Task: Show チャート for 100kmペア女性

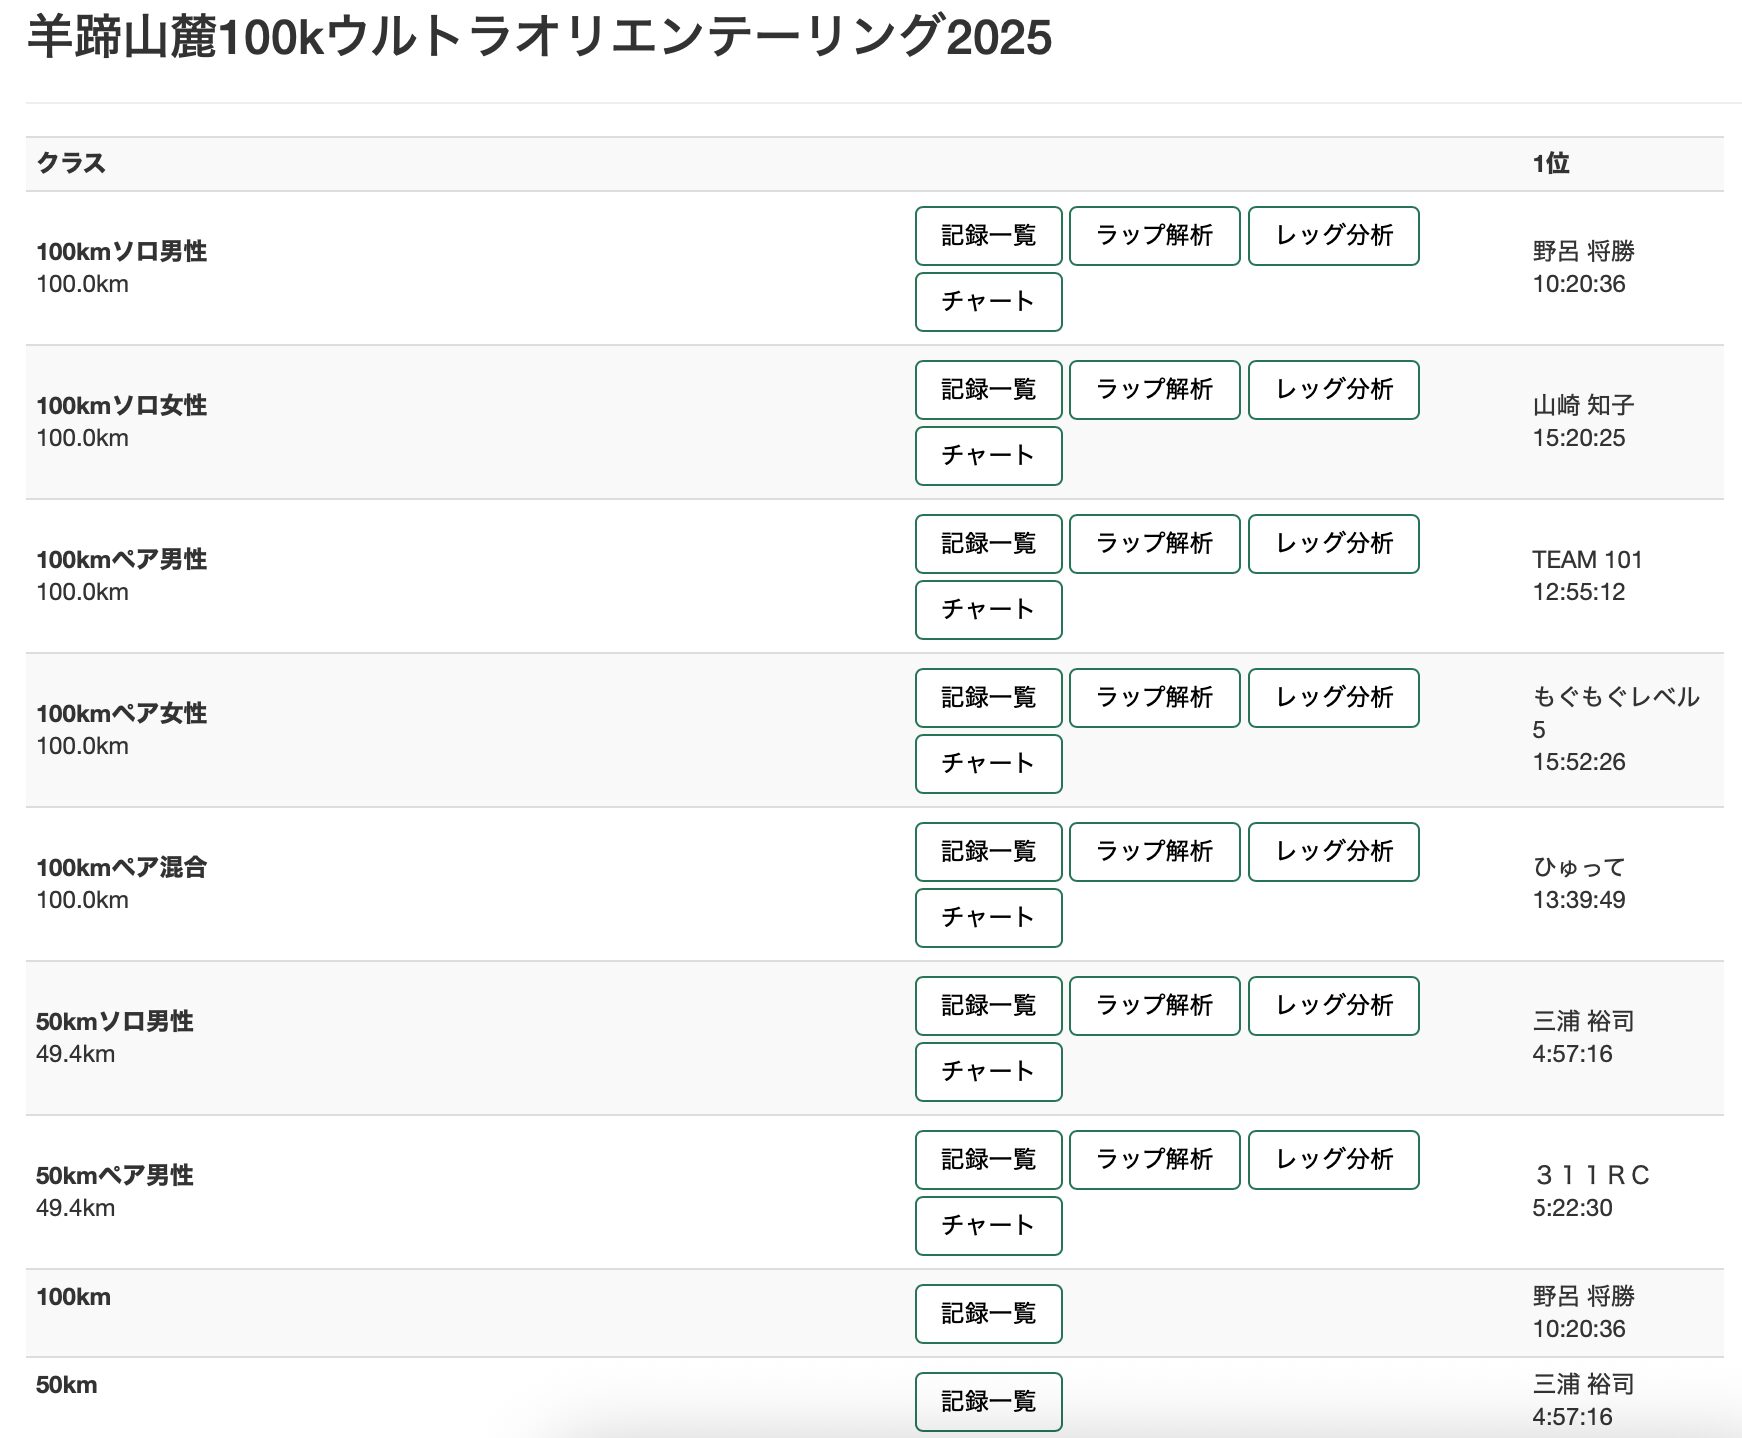Action: coord(988,764)
